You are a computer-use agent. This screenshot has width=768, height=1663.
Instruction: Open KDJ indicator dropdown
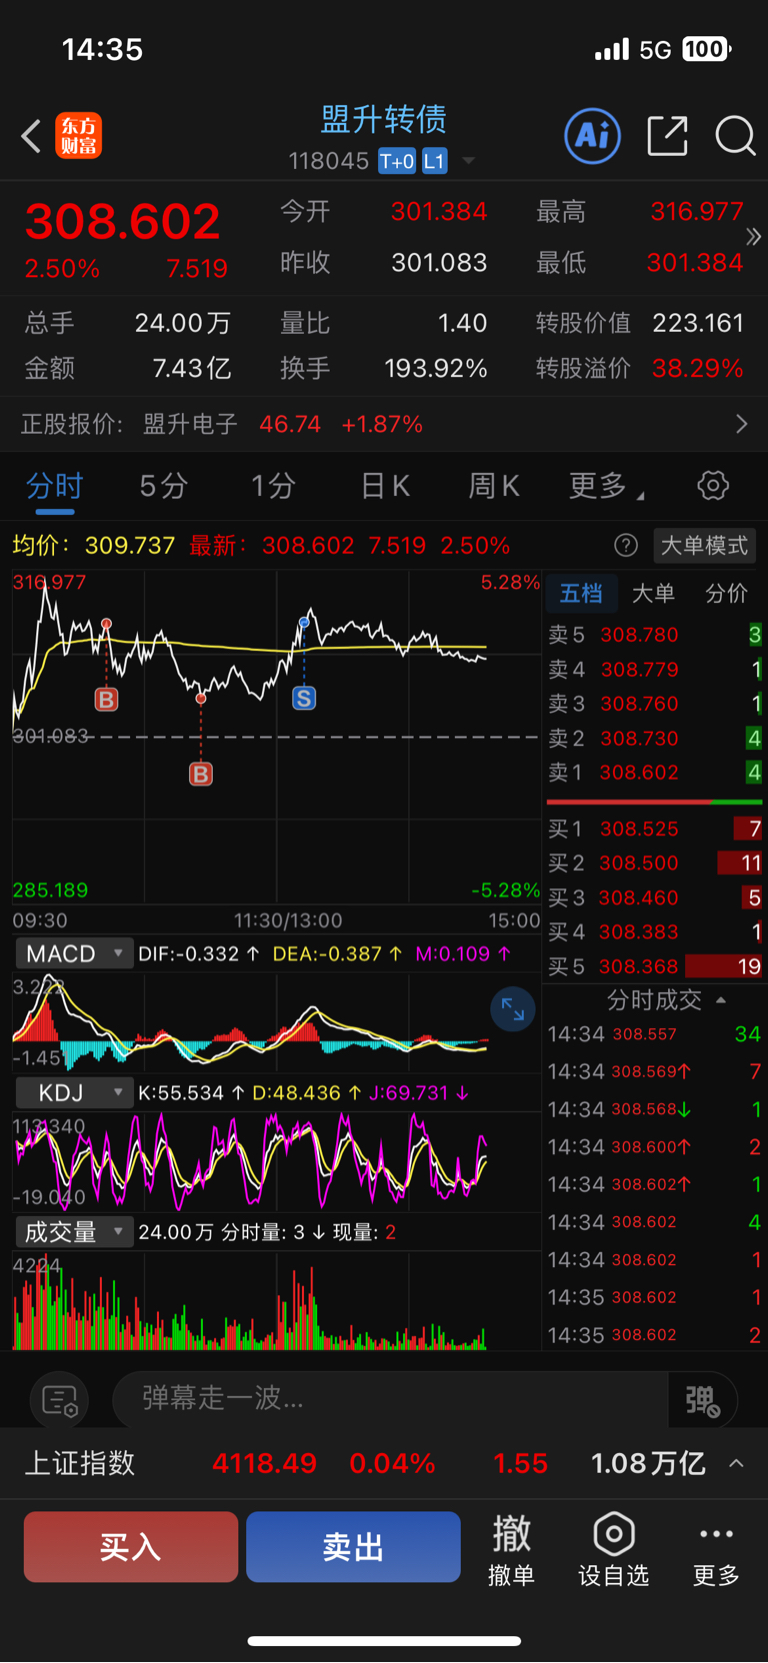(x=74, y=1093)
